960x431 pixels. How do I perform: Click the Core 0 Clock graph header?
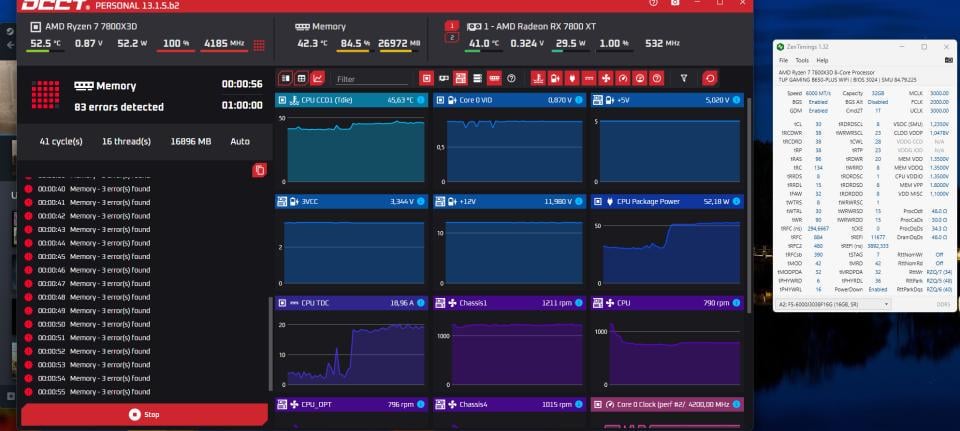667,404
